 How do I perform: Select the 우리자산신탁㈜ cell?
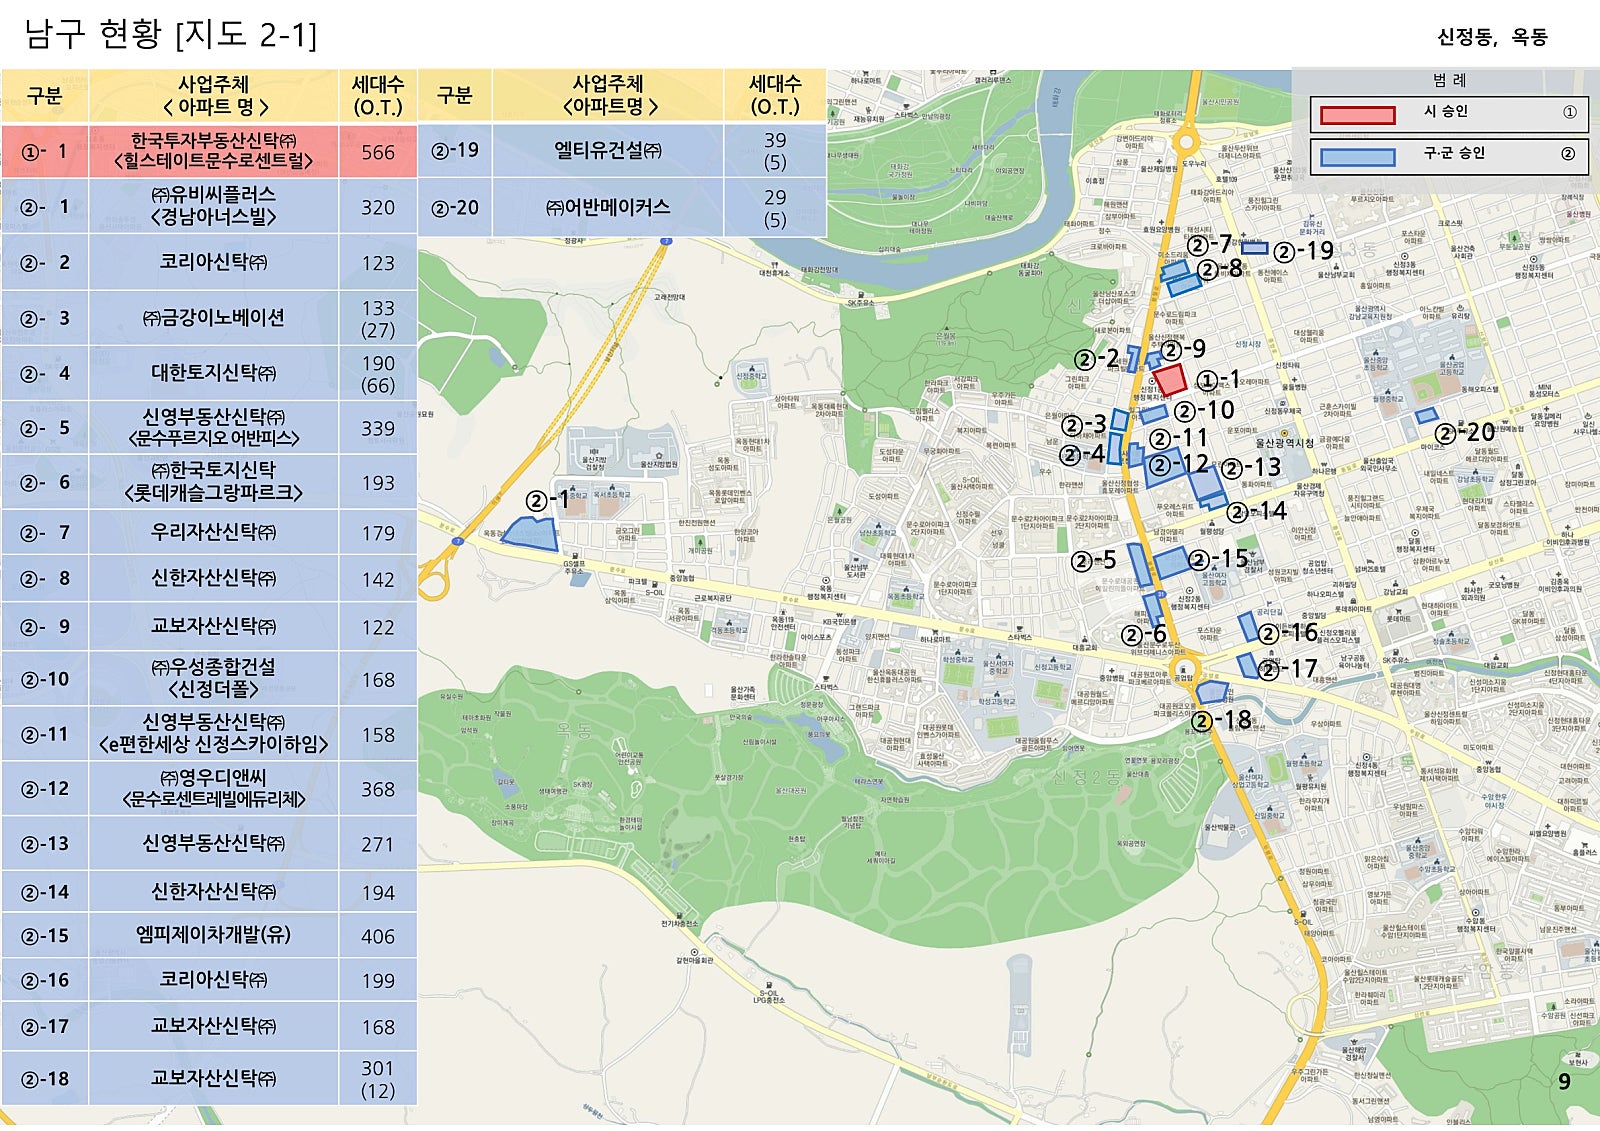(x=214, y=533)
